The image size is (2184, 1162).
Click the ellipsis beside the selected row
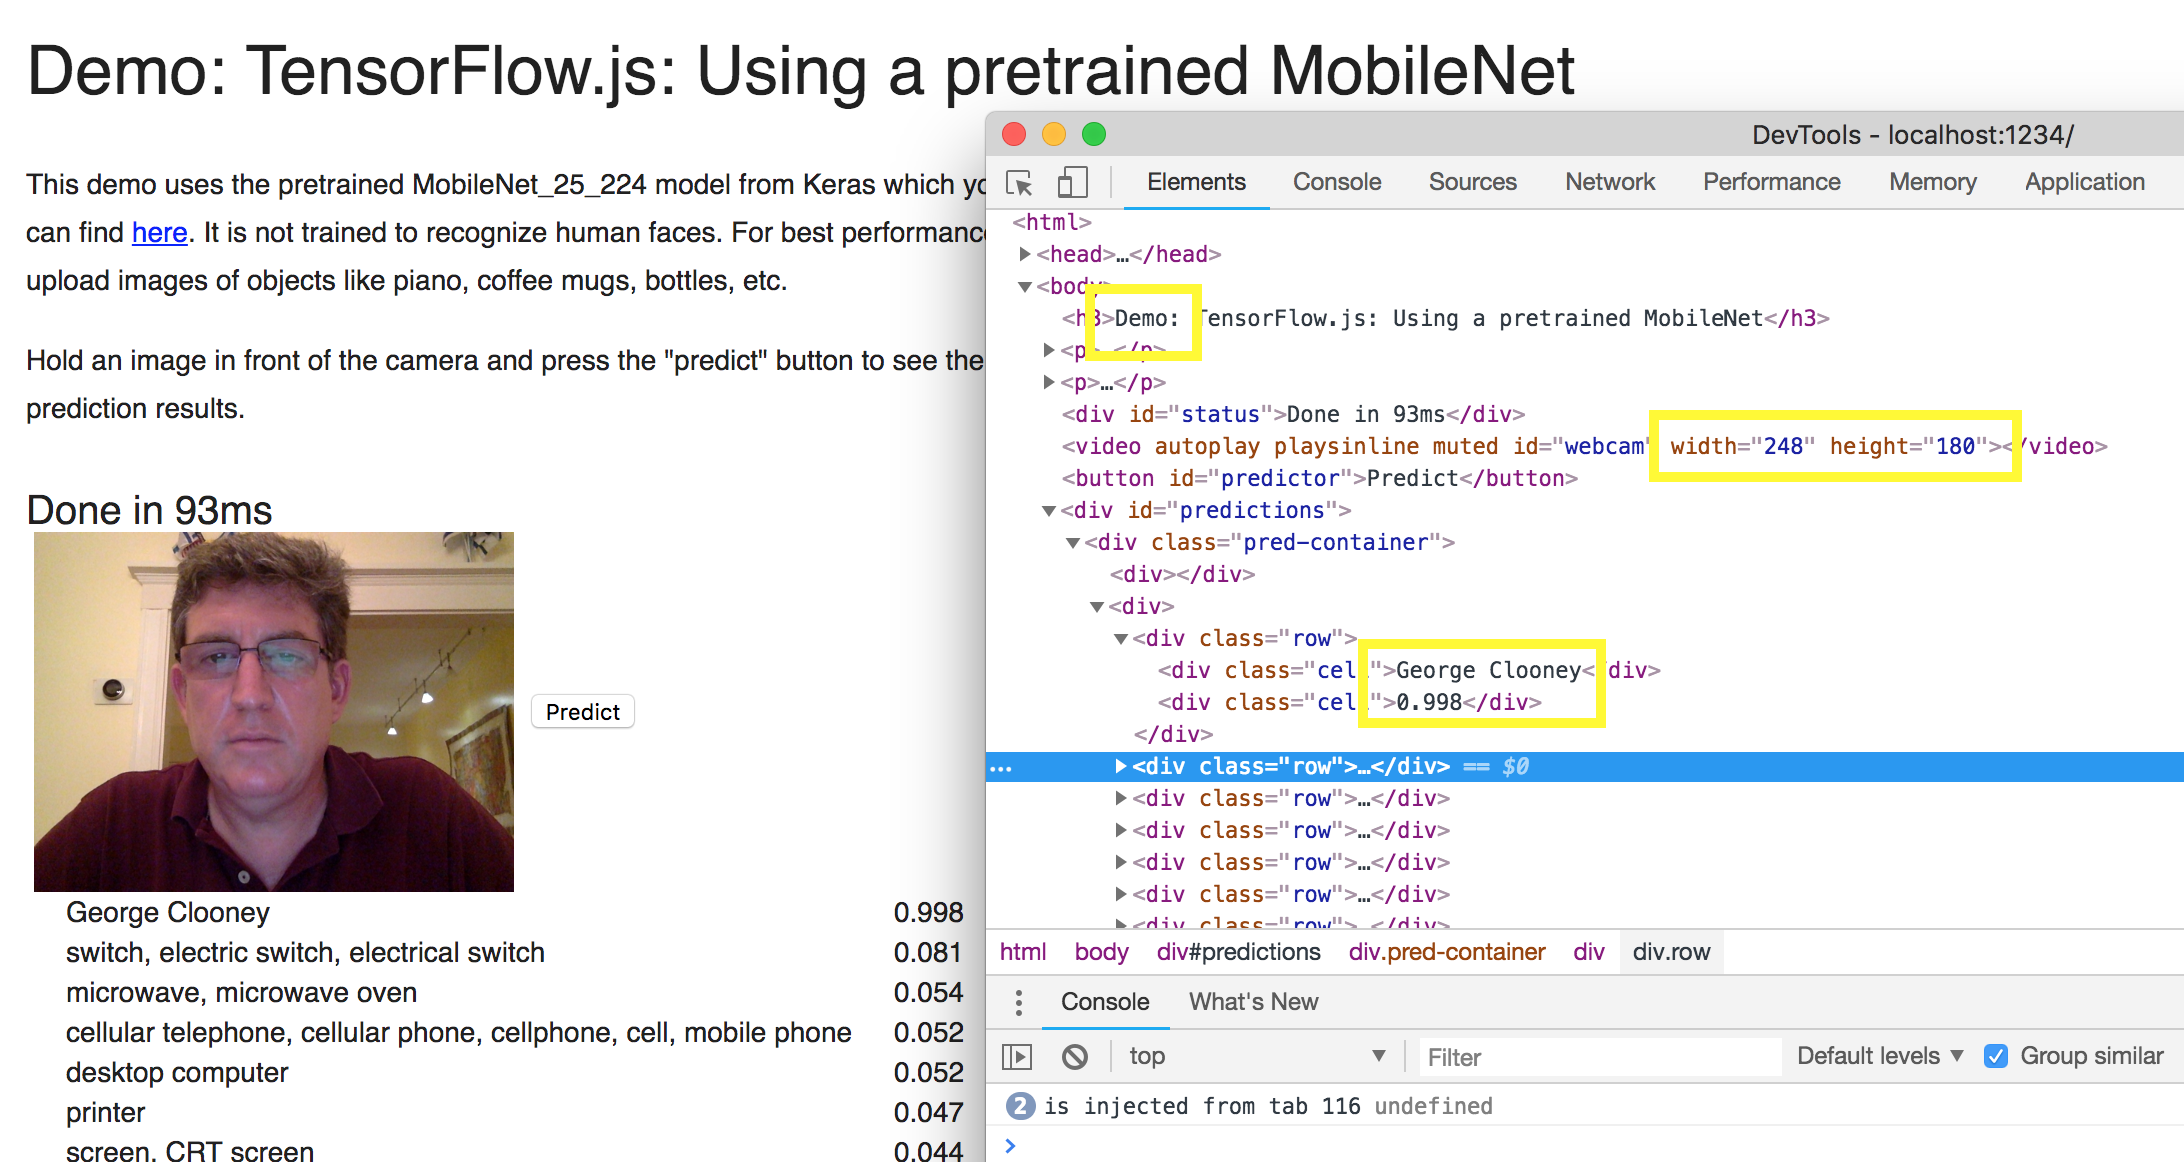click(x=1001, y=768)
